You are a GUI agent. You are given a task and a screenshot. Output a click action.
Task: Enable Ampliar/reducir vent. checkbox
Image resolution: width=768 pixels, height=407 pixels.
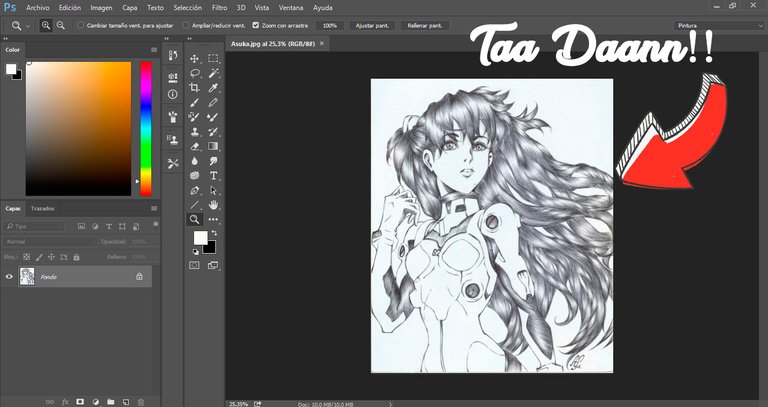pos(186,25)
